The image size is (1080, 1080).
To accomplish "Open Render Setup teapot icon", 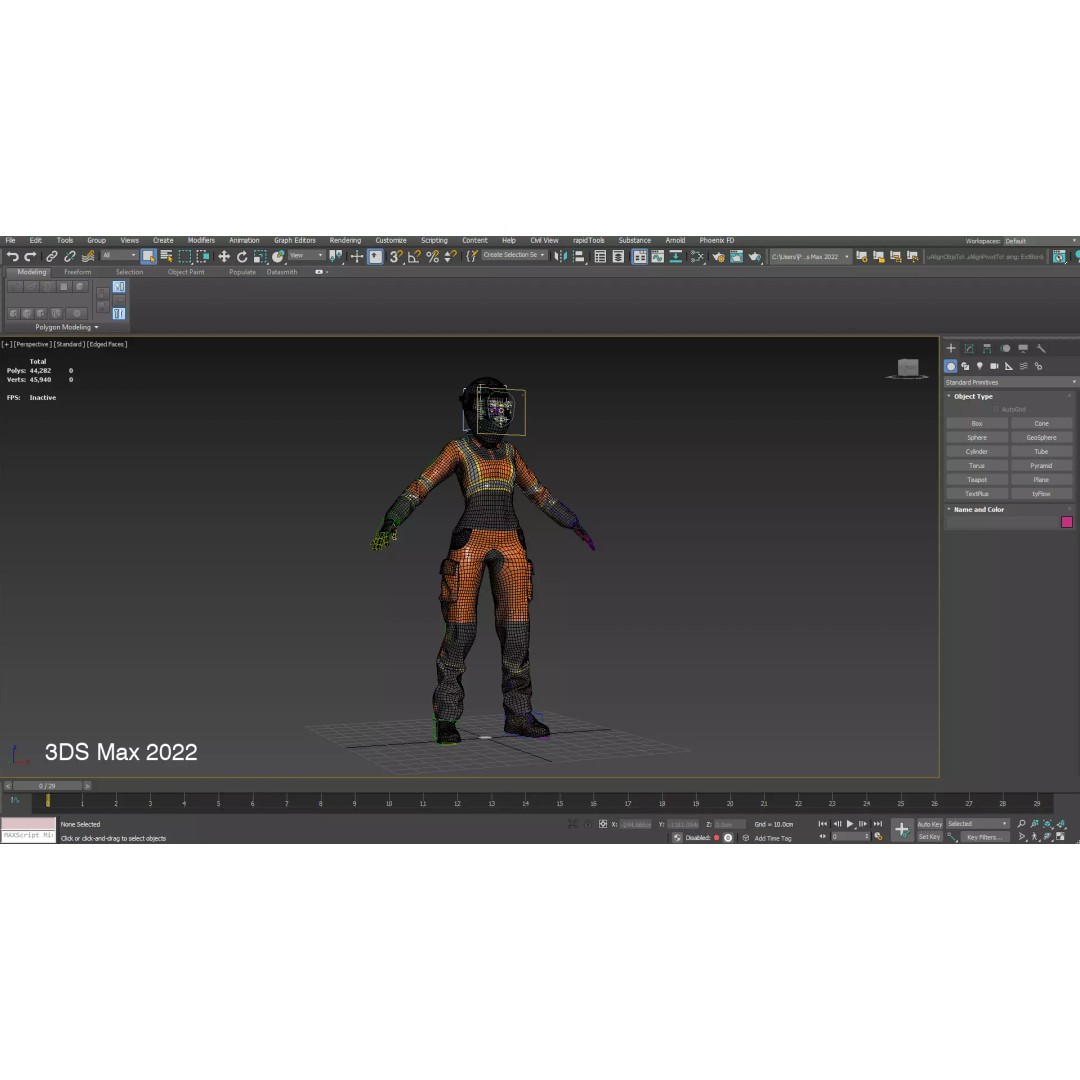I will [x=718, y=256].
